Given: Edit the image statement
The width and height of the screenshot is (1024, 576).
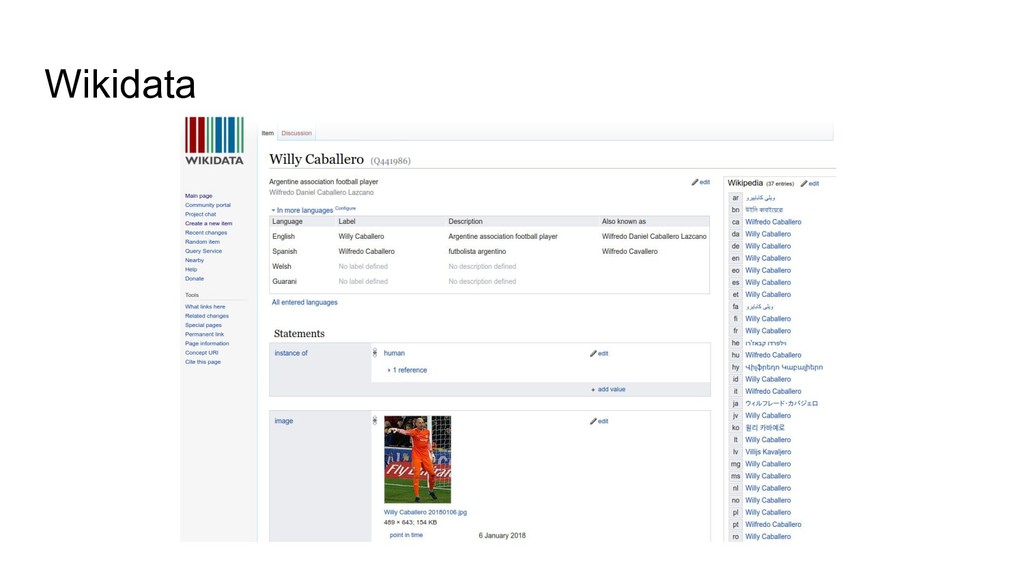Looking at the screenshot, I should (x=599, y=421).
